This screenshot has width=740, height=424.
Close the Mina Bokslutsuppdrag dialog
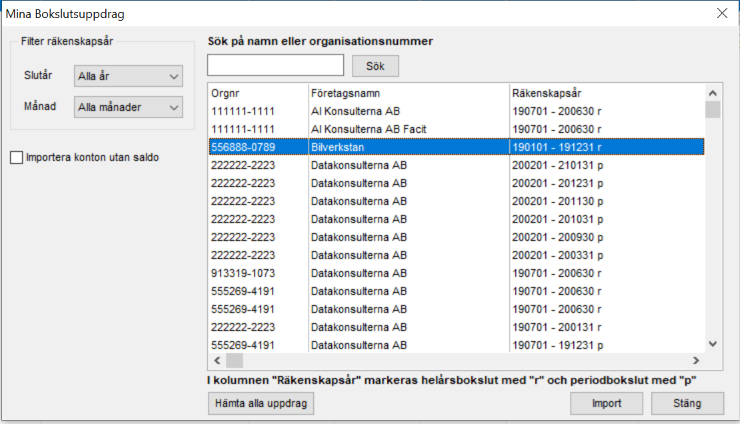722,13
